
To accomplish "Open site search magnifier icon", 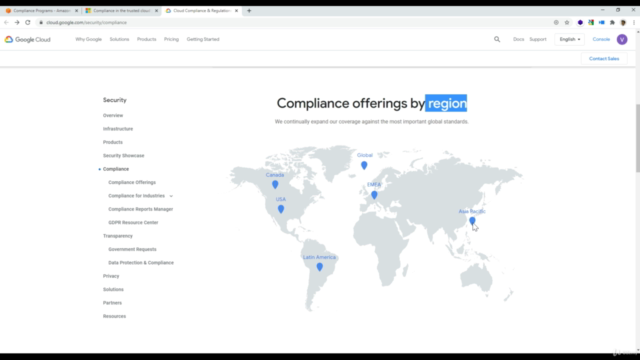I will (497, 39).
